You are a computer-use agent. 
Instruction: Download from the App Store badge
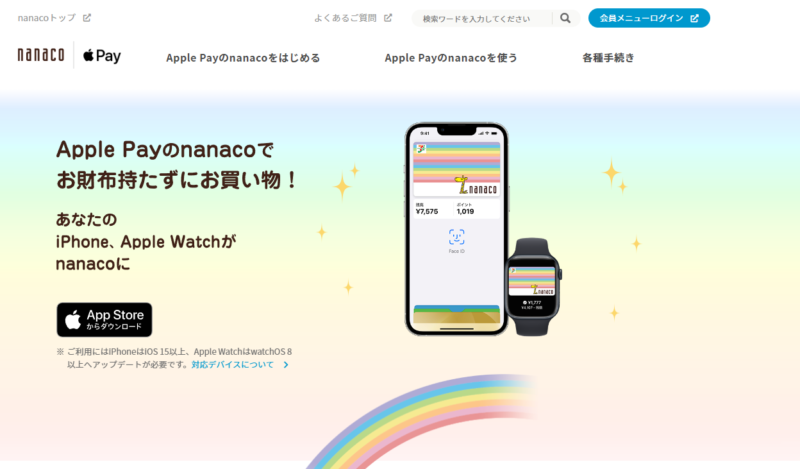pyautogui.click(x=104, y=319)
